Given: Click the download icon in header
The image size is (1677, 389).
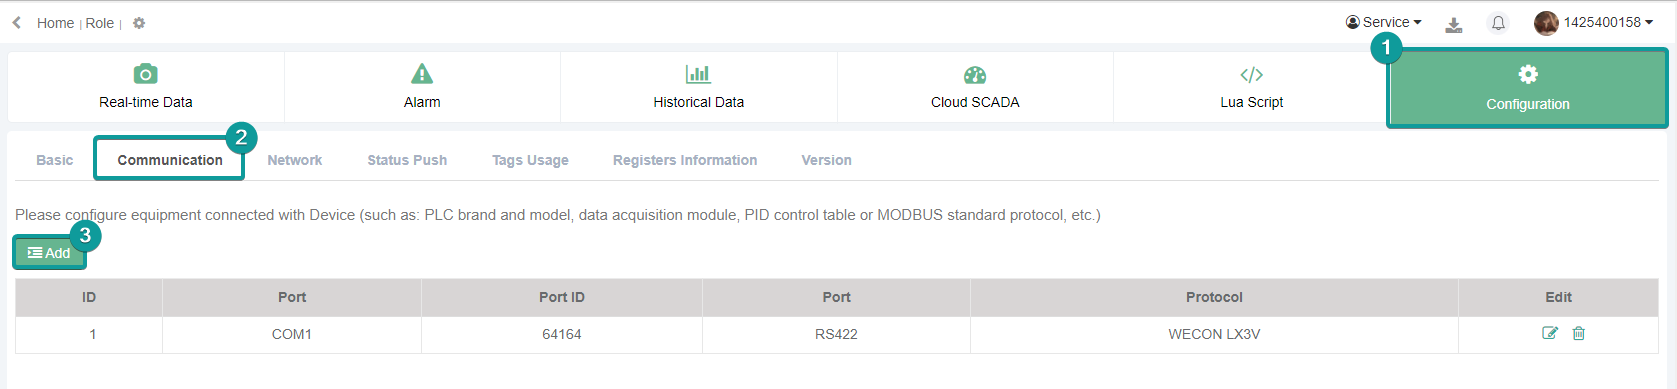Looking at the screenshot, I should coord(1454,24).
